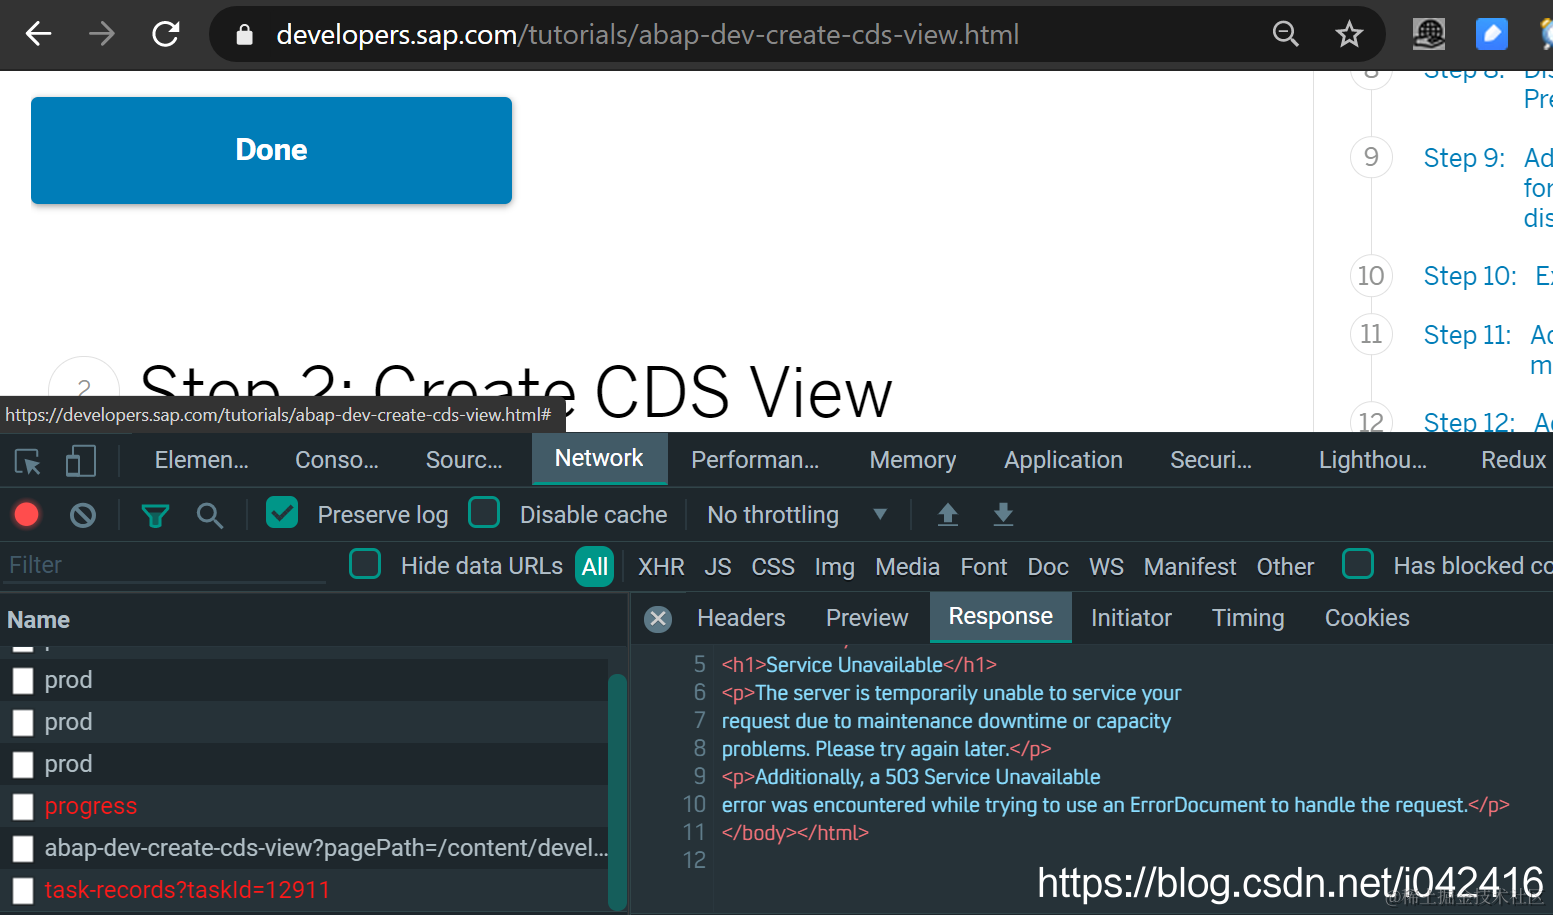Click the browser forward arrow

[102, 34]
